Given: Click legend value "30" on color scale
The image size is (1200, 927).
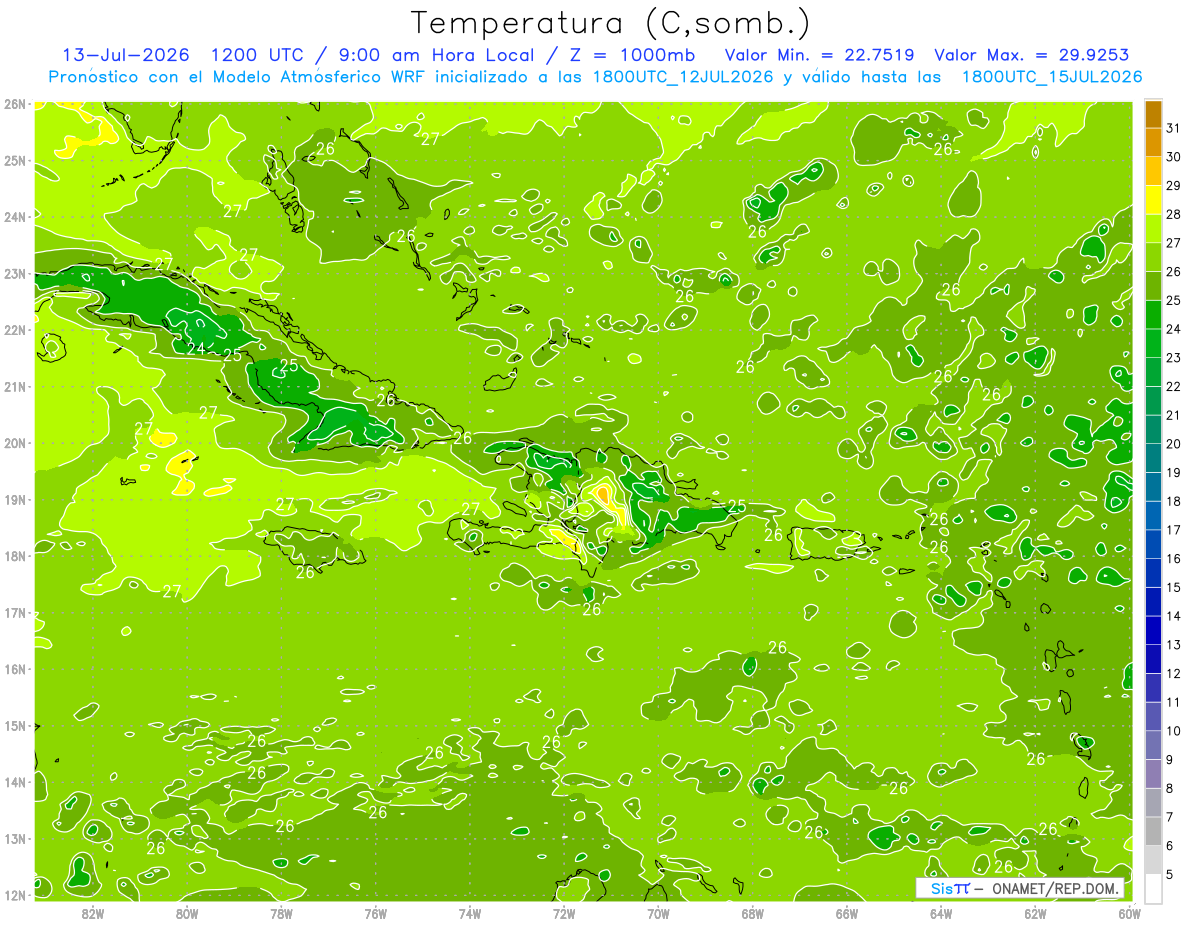Looking at the screenshot, I should 1173,157.
